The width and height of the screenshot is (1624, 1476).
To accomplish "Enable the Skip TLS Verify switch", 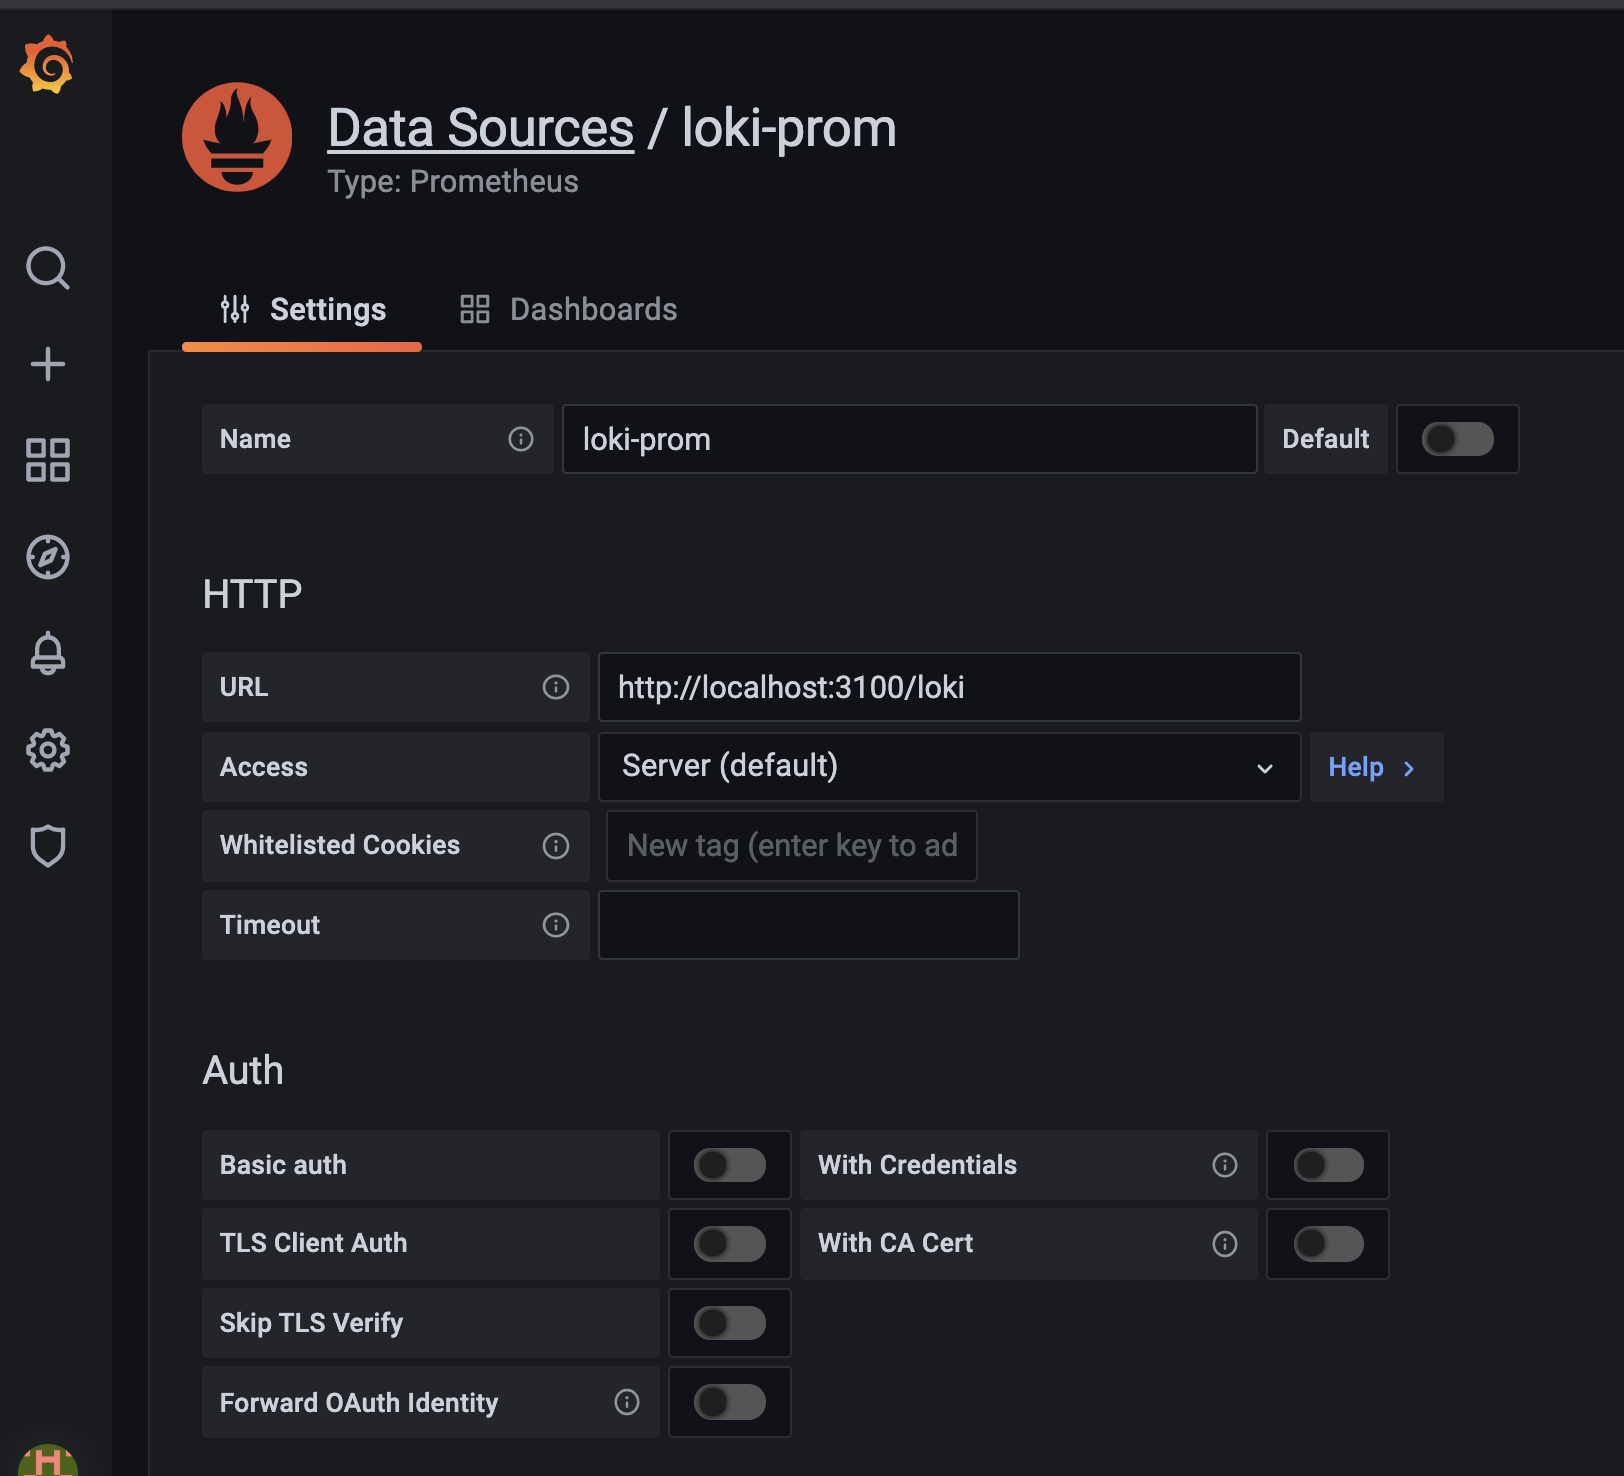I will (x=730, y=1323).
